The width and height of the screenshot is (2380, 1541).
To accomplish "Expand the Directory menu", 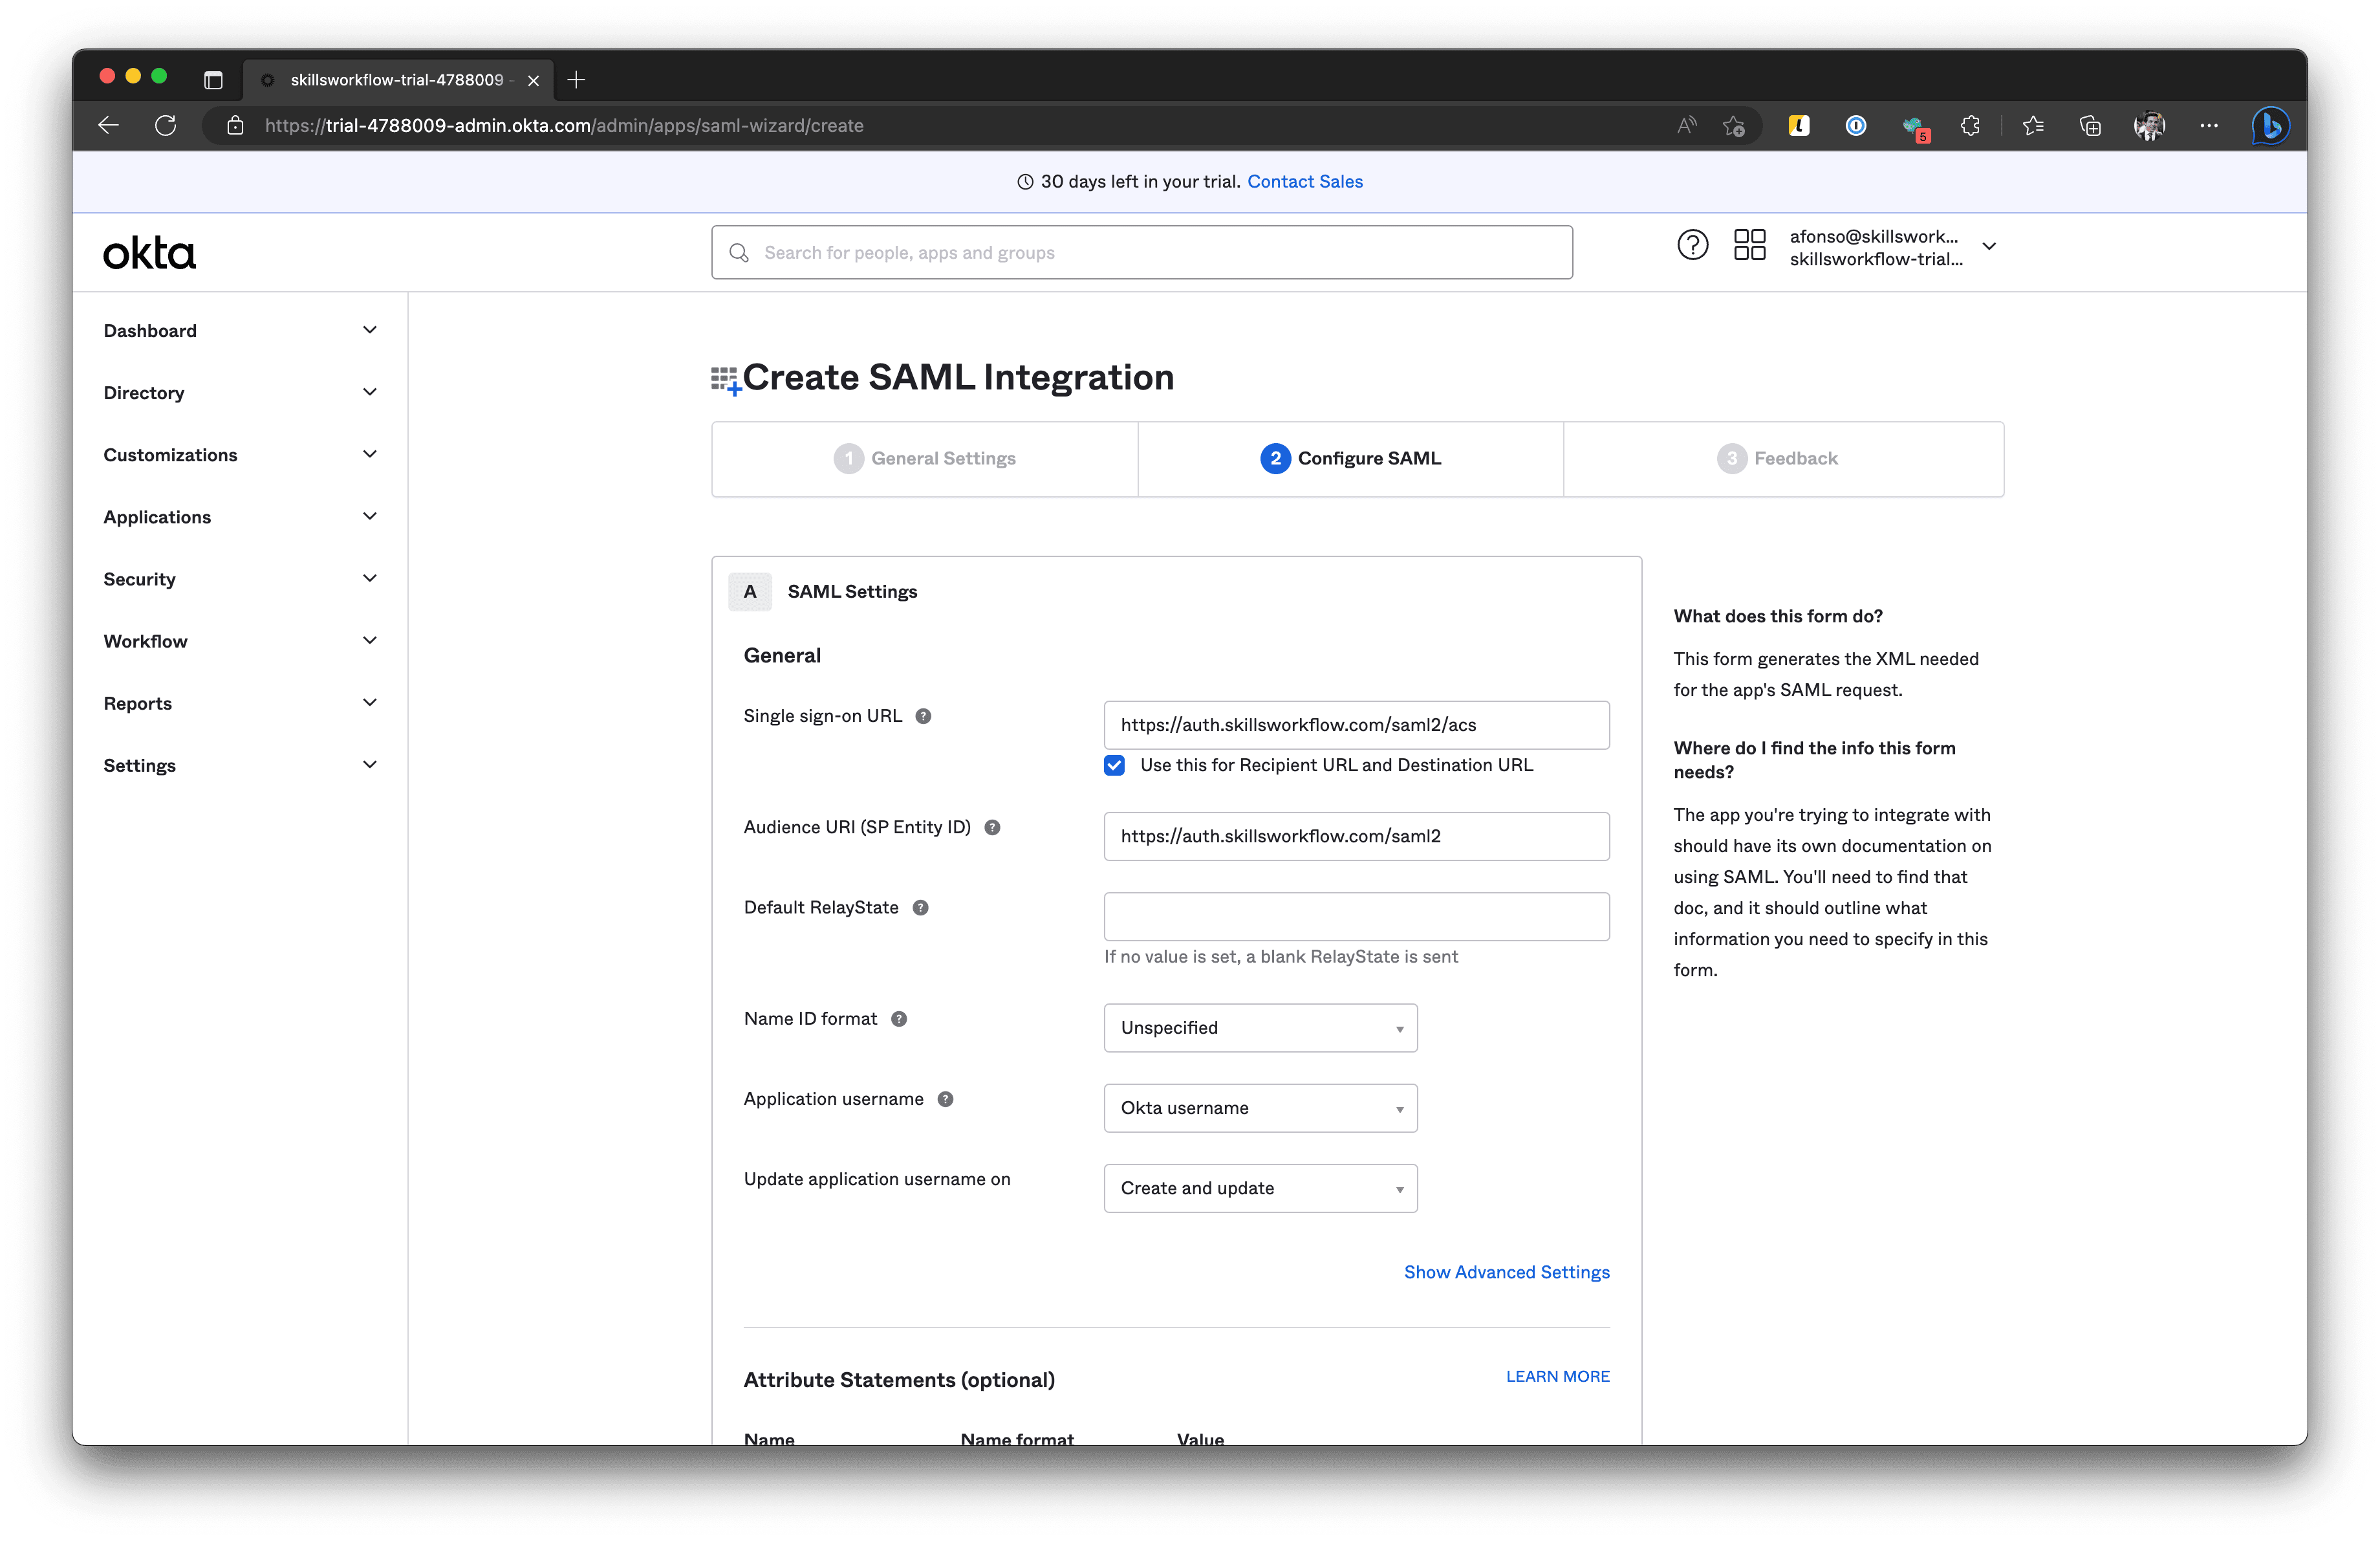I will [x=240, y=393].
